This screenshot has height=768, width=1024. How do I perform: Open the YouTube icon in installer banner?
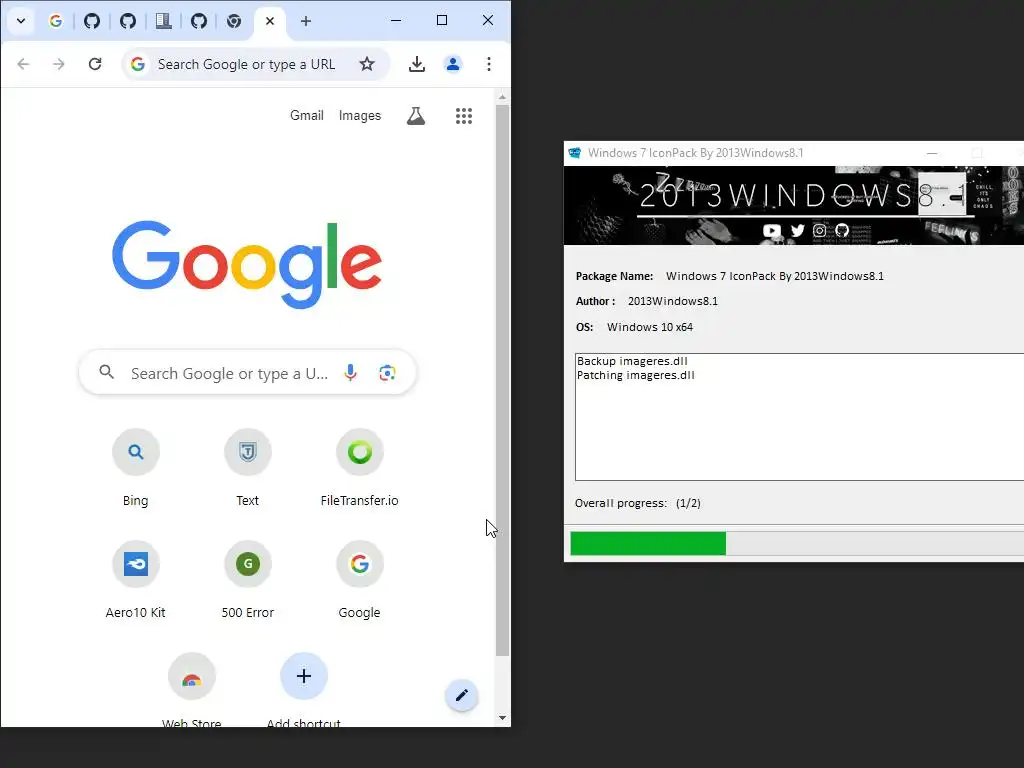[x=772, y=231]
